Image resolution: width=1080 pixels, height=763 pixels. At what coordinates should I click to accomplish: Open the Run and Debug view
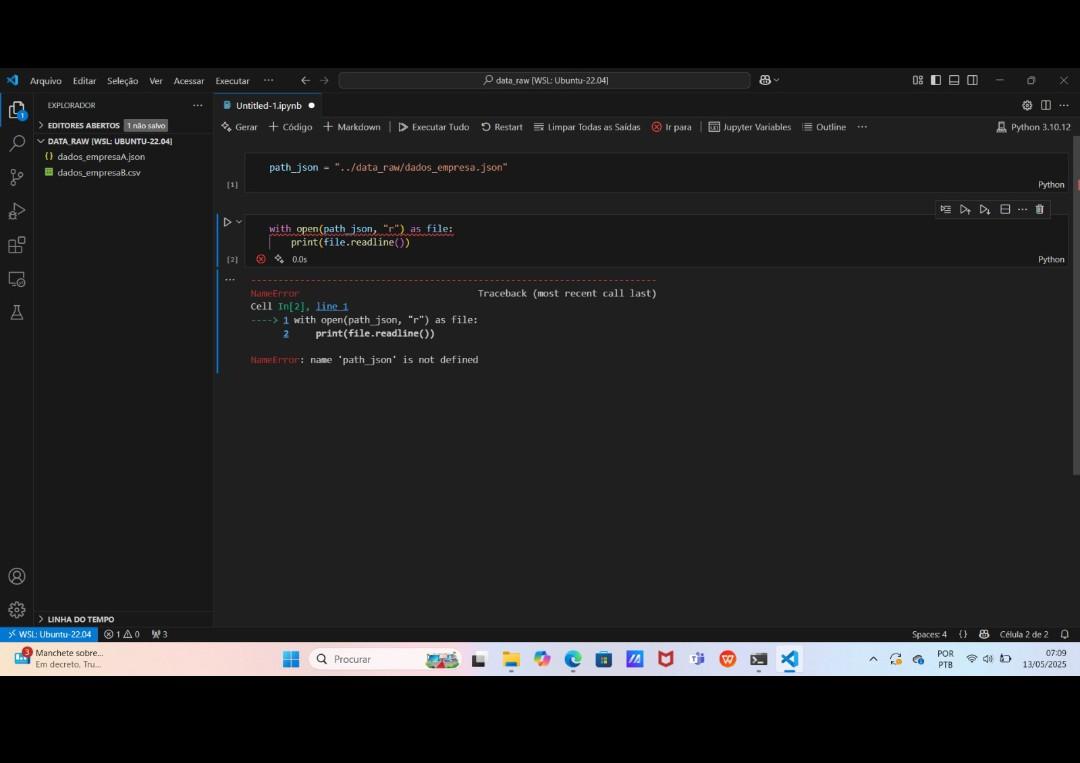tap(17, 211)
